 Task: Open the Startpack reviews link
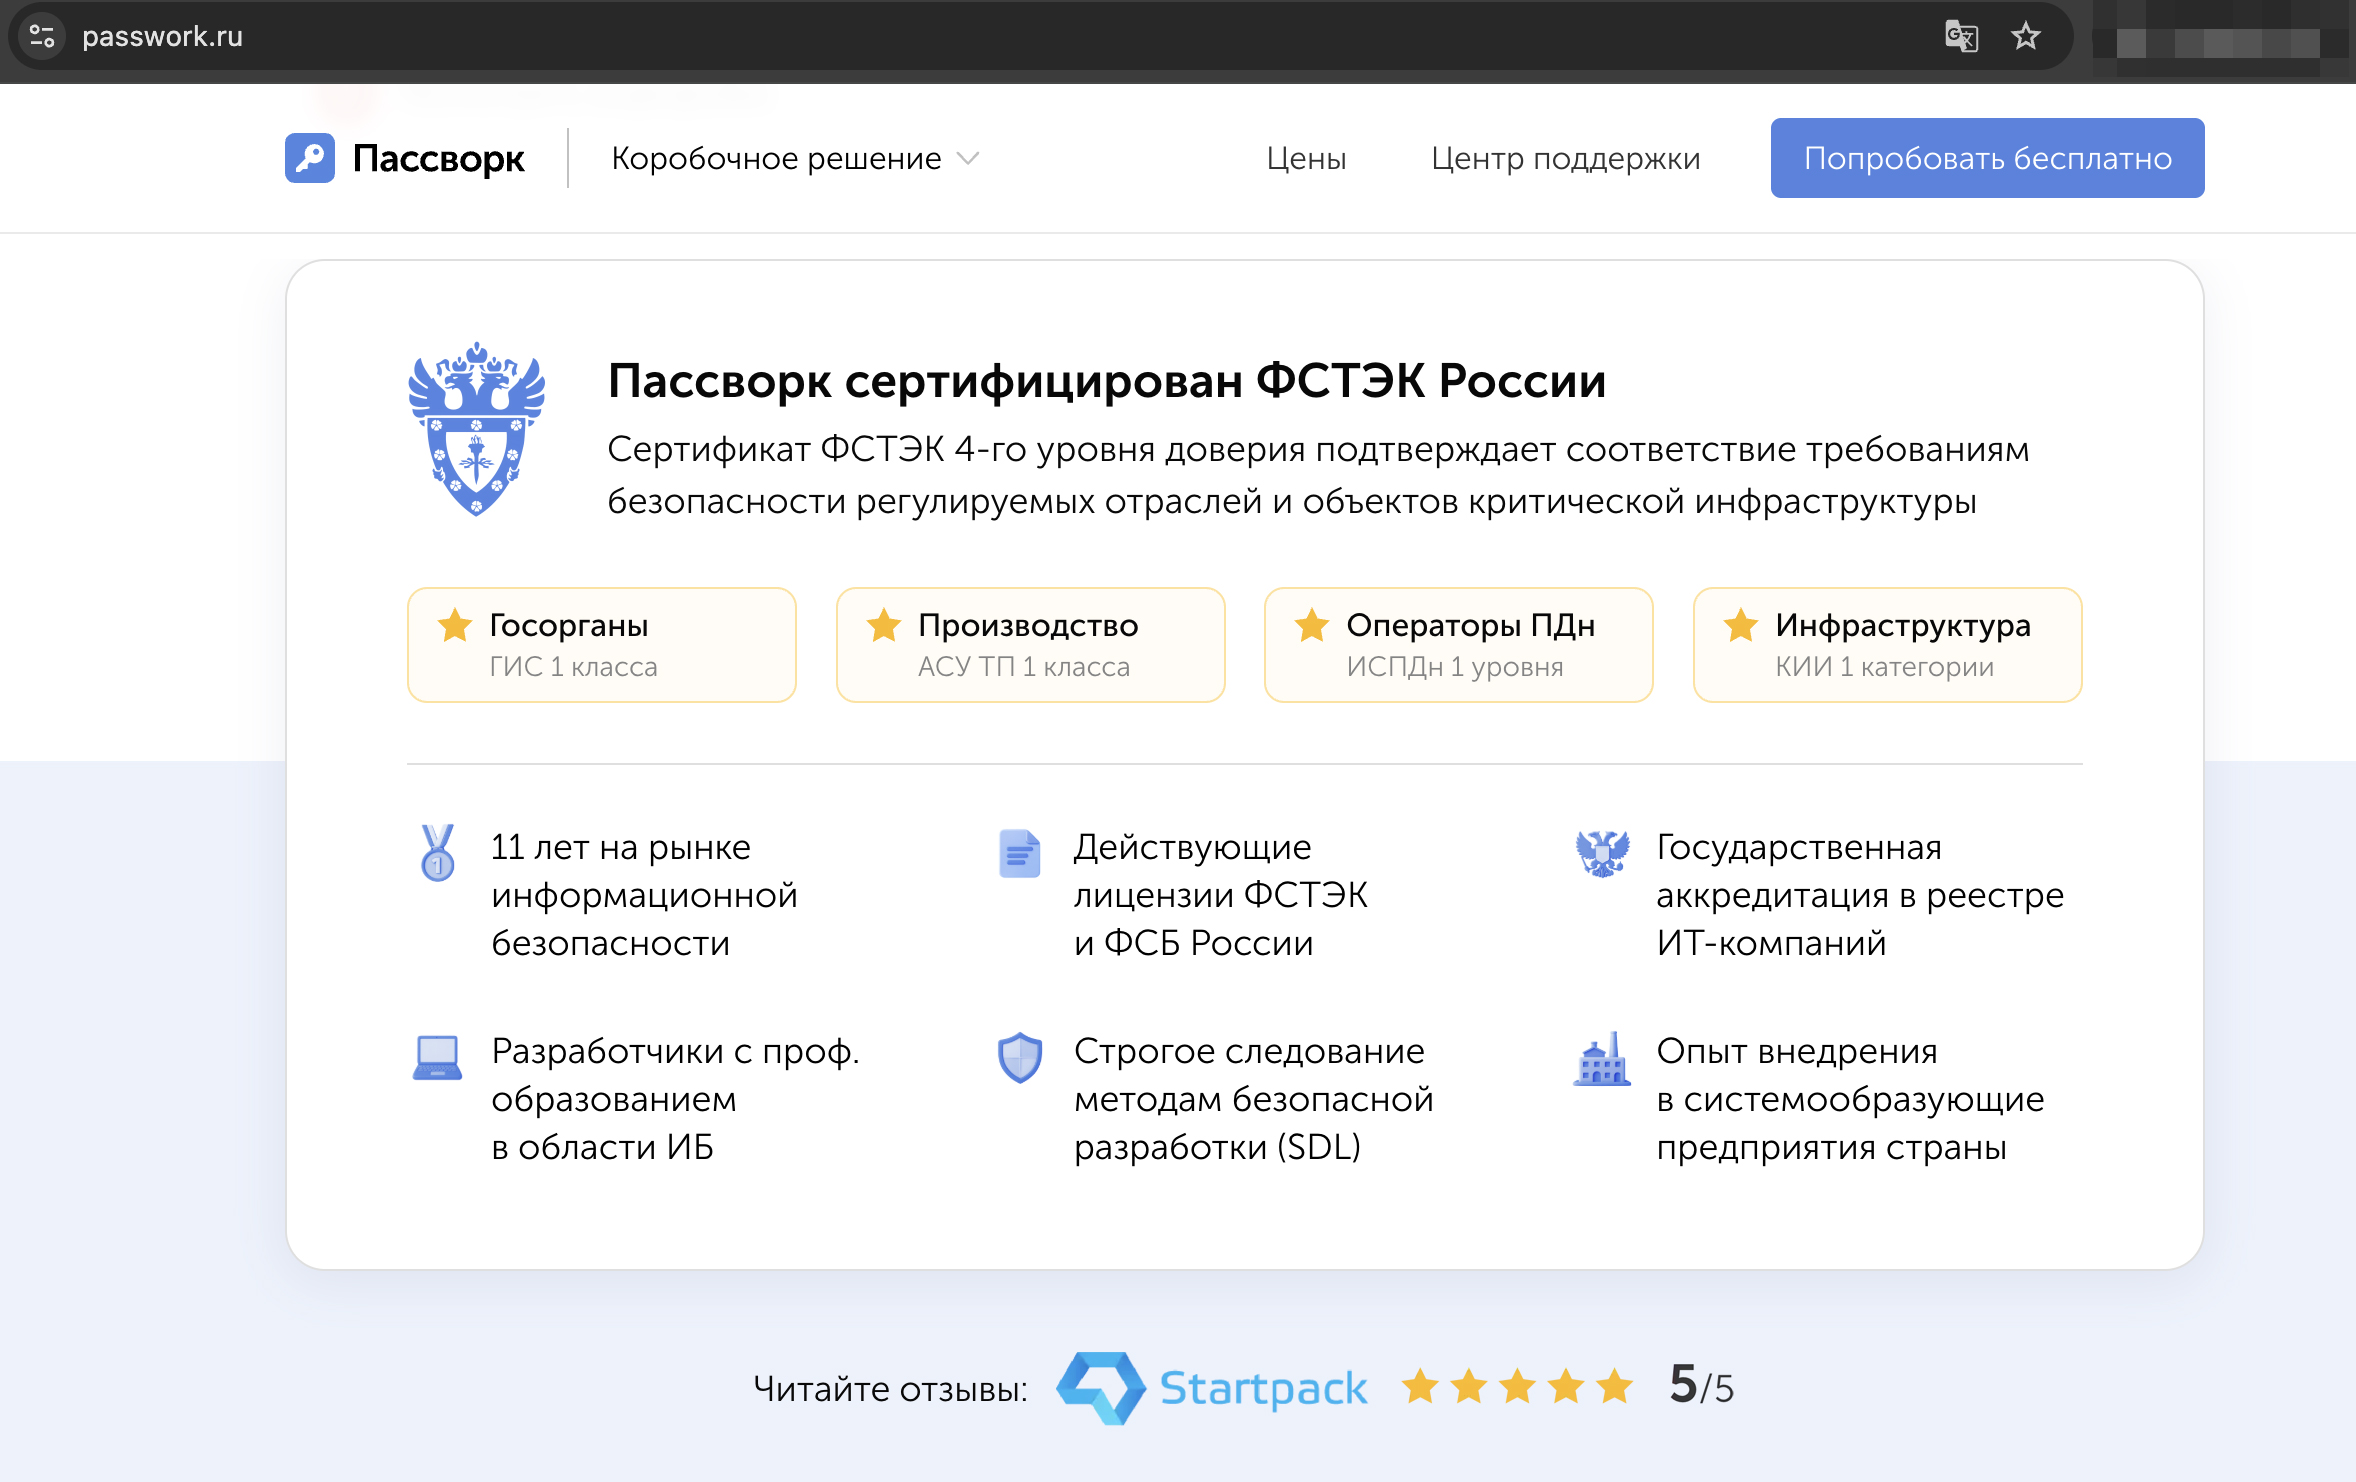coord(1212,1388)
